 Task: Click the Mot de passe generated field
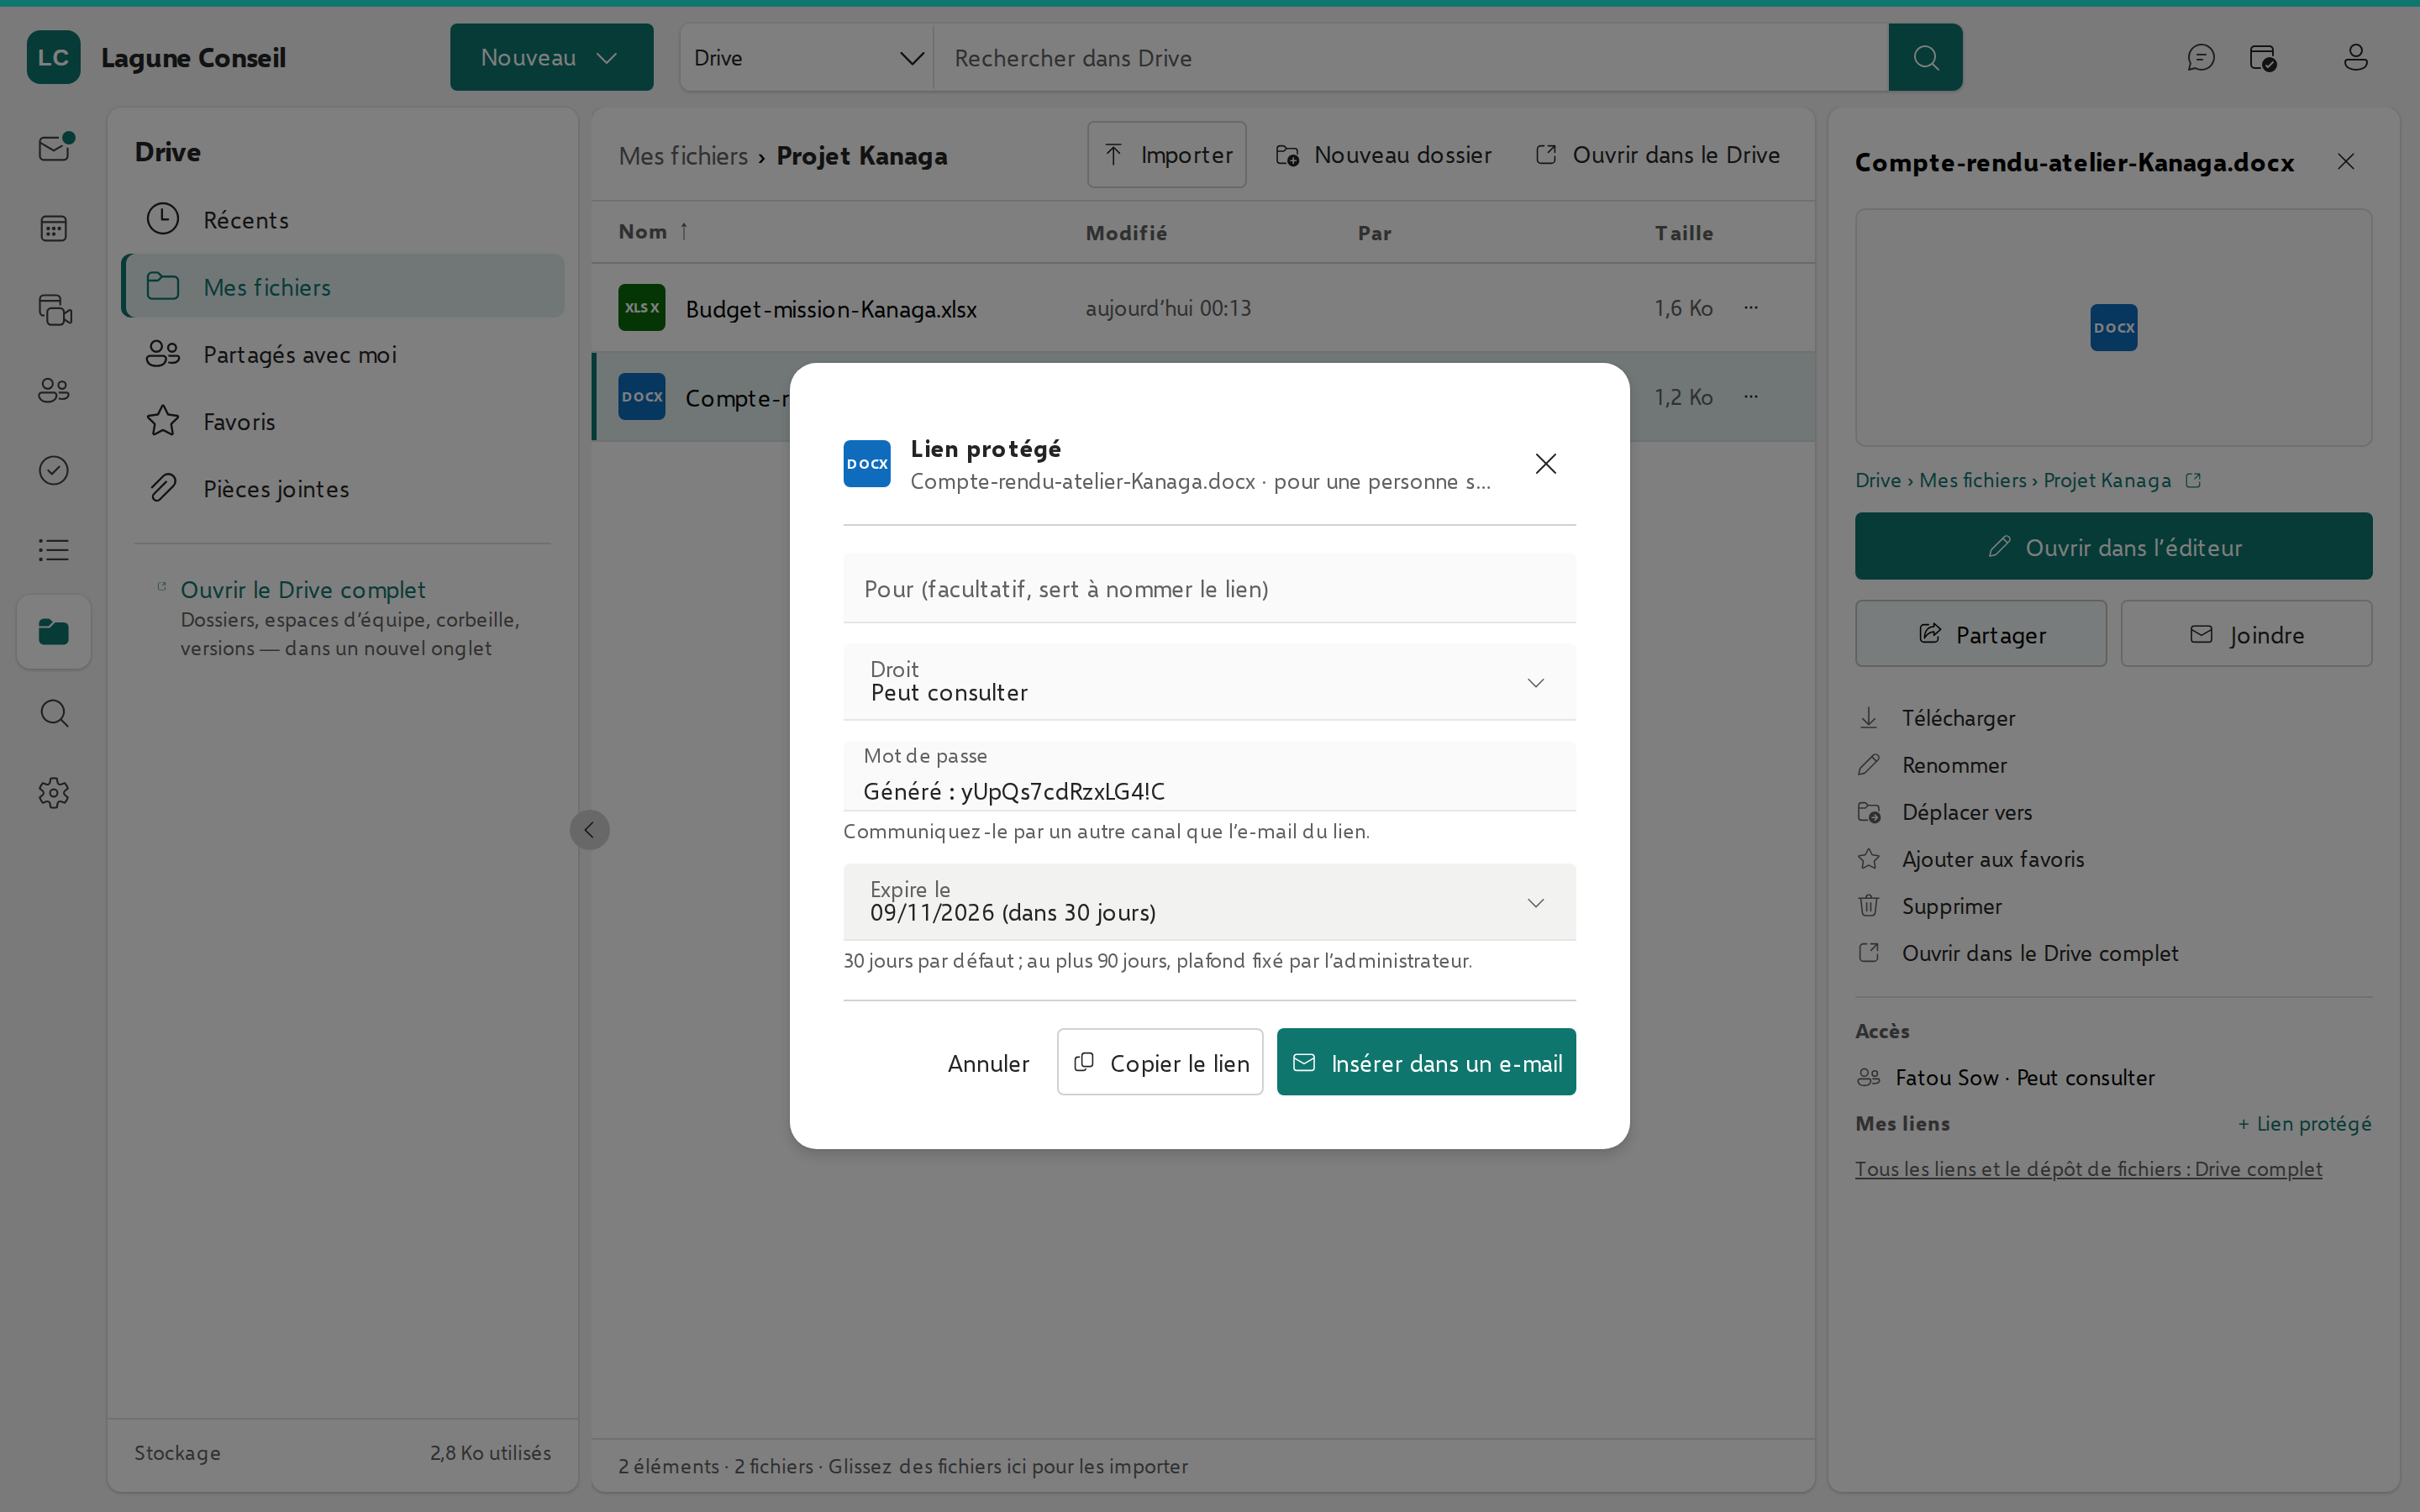(x=1209, y=776)
